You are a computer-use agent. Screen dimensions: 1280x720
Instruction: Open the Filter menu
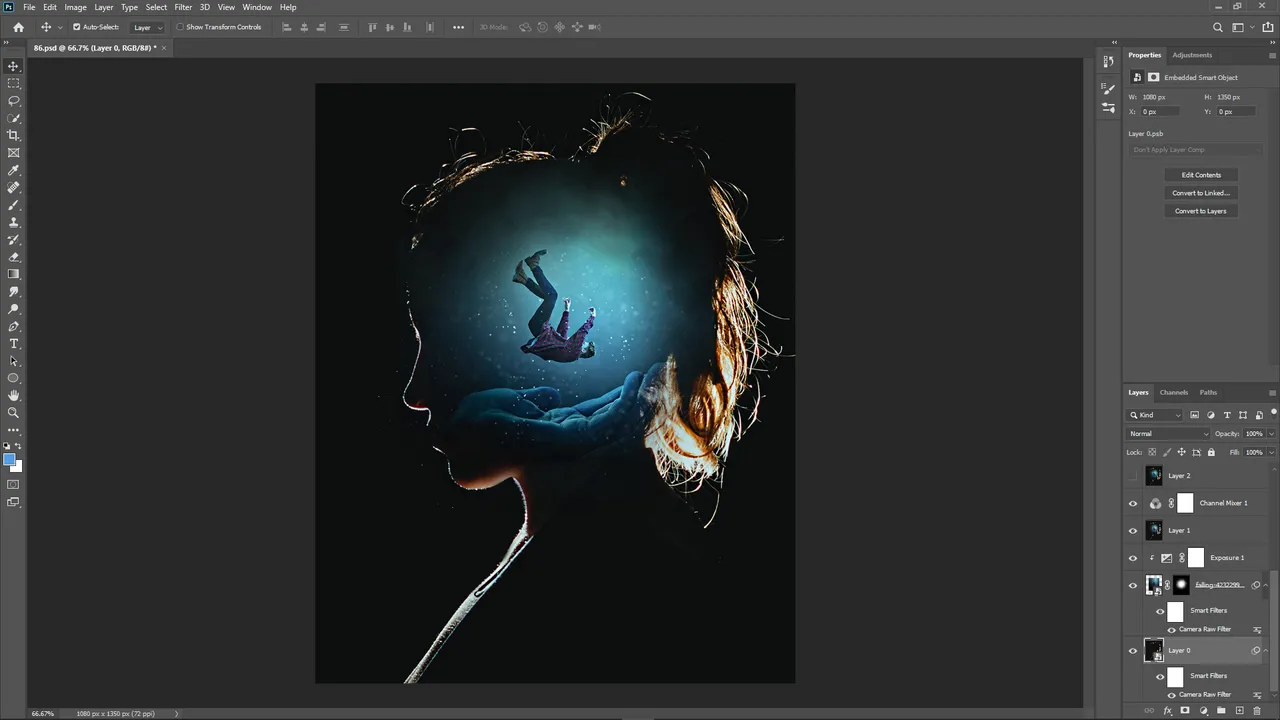point(183,7)
